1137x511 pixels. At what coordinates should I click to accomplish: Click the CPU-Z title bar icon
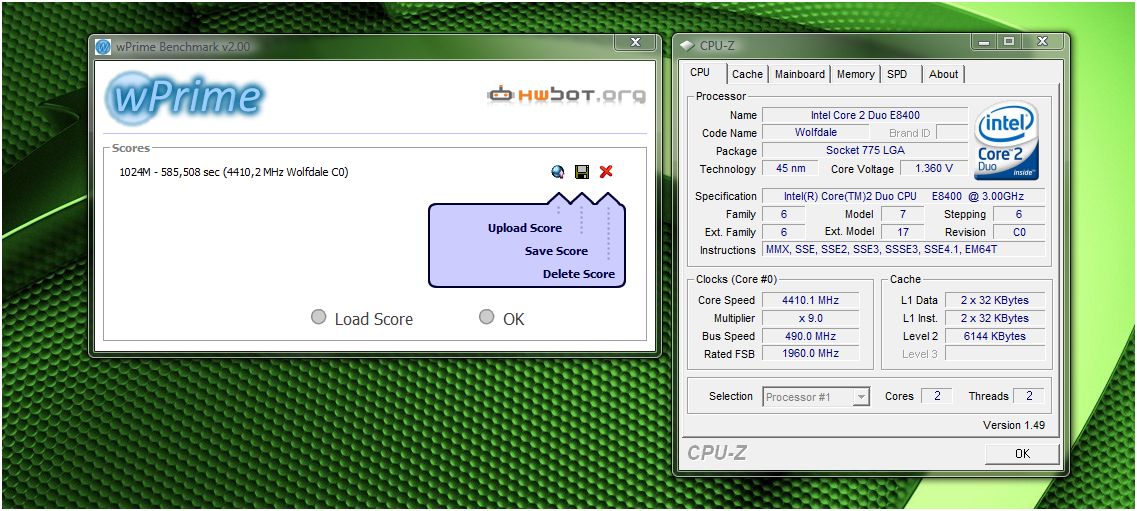[x=687, y=46]
